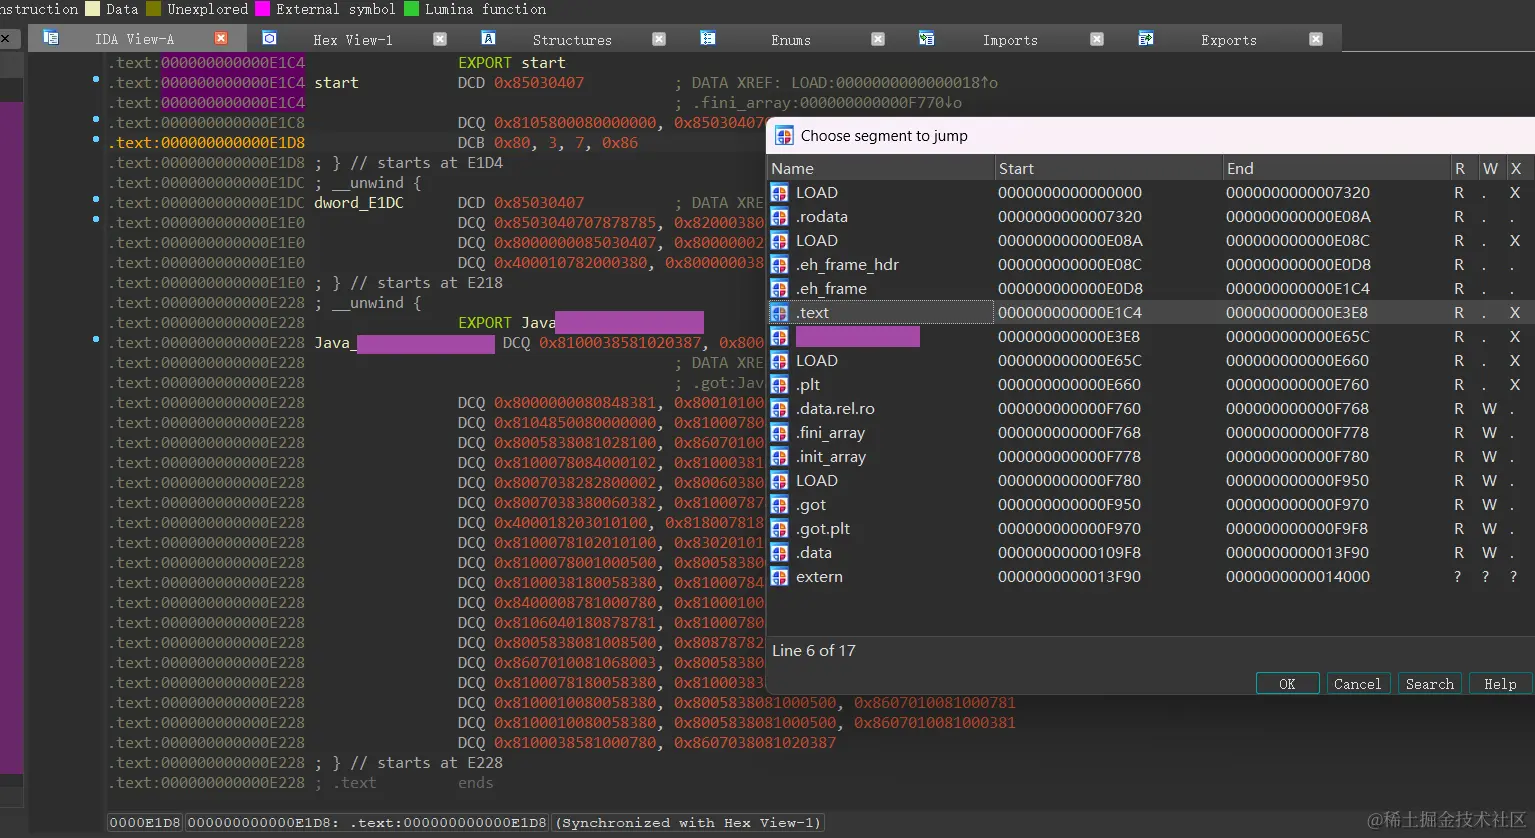Sort segments by the Name column header
1535x838 pixels.
coord(880,168)
